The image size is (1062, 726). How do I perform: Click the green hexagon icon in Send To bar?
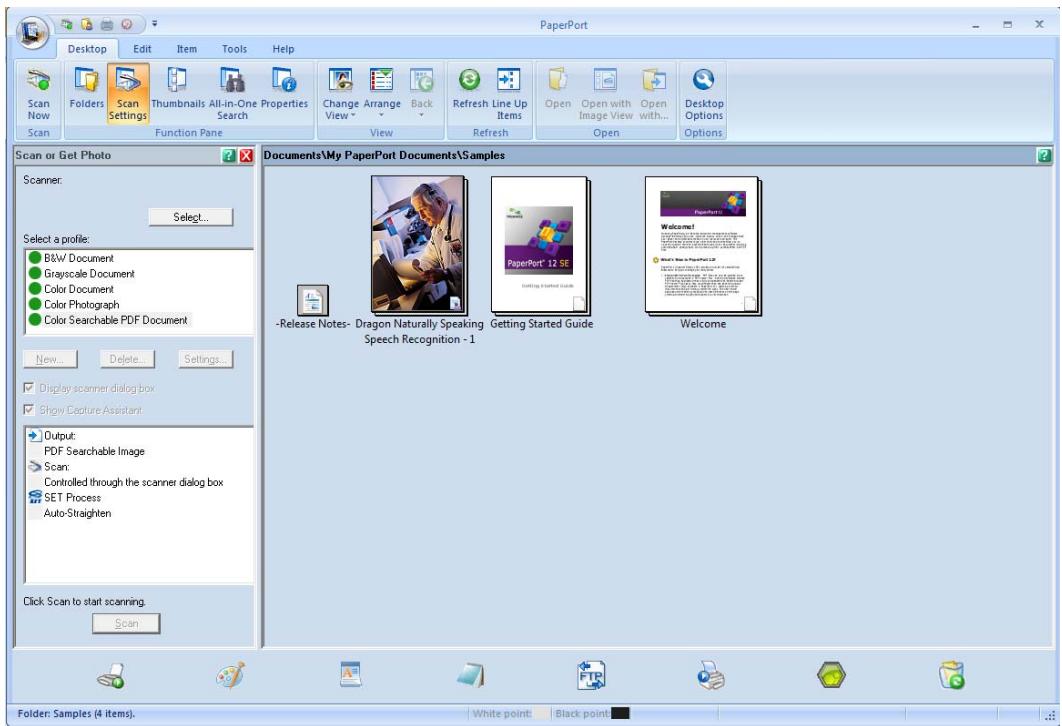(831, 675)
